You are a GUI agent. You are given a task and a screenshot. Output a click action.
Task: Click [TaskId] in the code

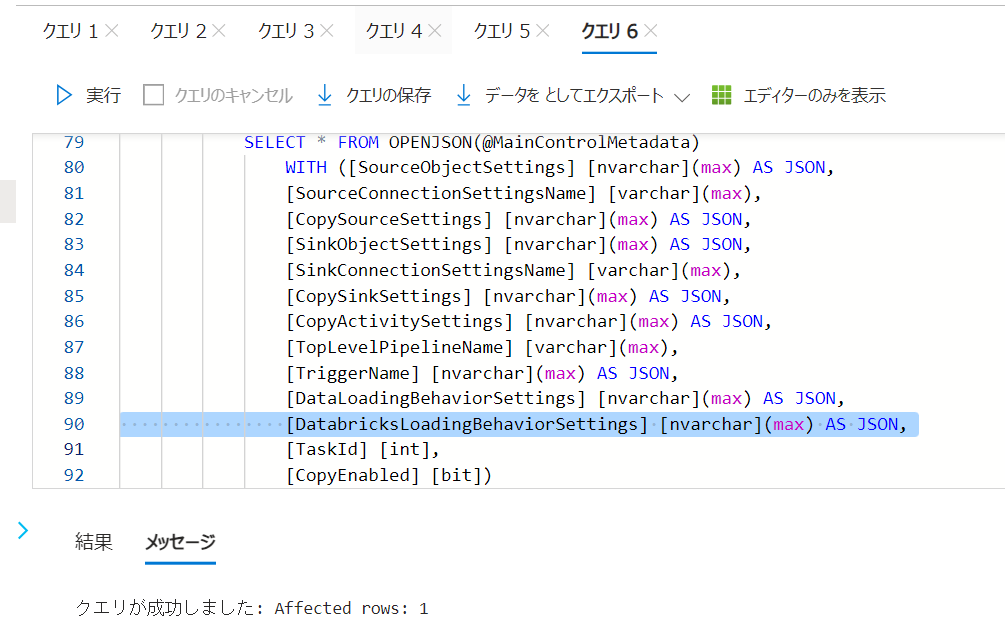point(327,450)
